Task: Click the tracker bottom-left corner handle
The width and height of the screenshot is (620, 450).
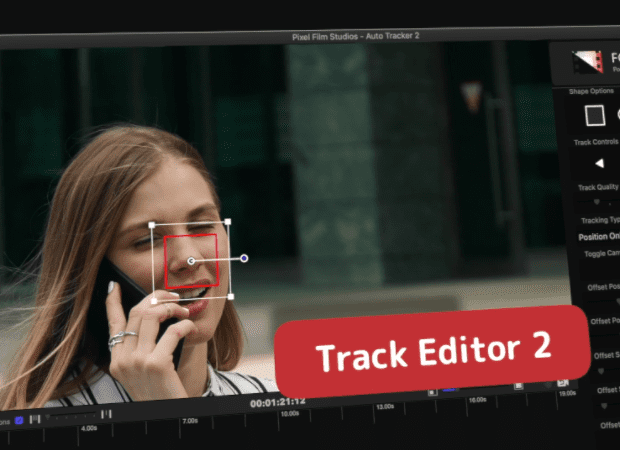Action: tap(154, 301)
